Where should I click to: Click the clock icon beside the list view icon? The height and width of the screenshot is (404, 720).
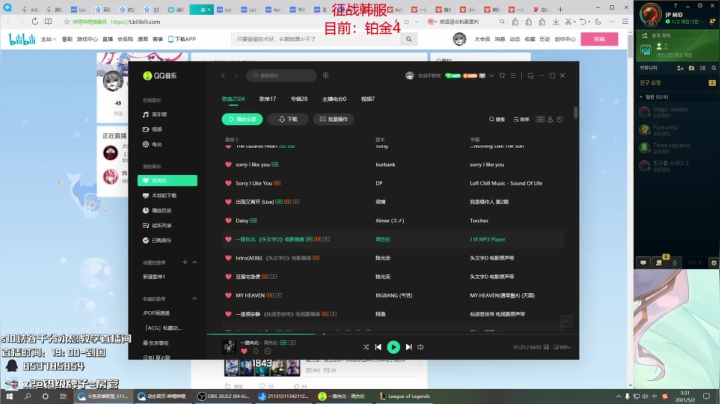tap(560, 119)
